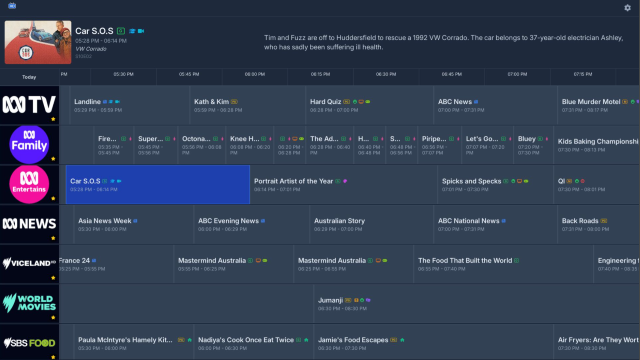This screenshot has height=360, width=640.
Task: Open Piripe... program on ABC Family
Action: click(x=440, y=145)
